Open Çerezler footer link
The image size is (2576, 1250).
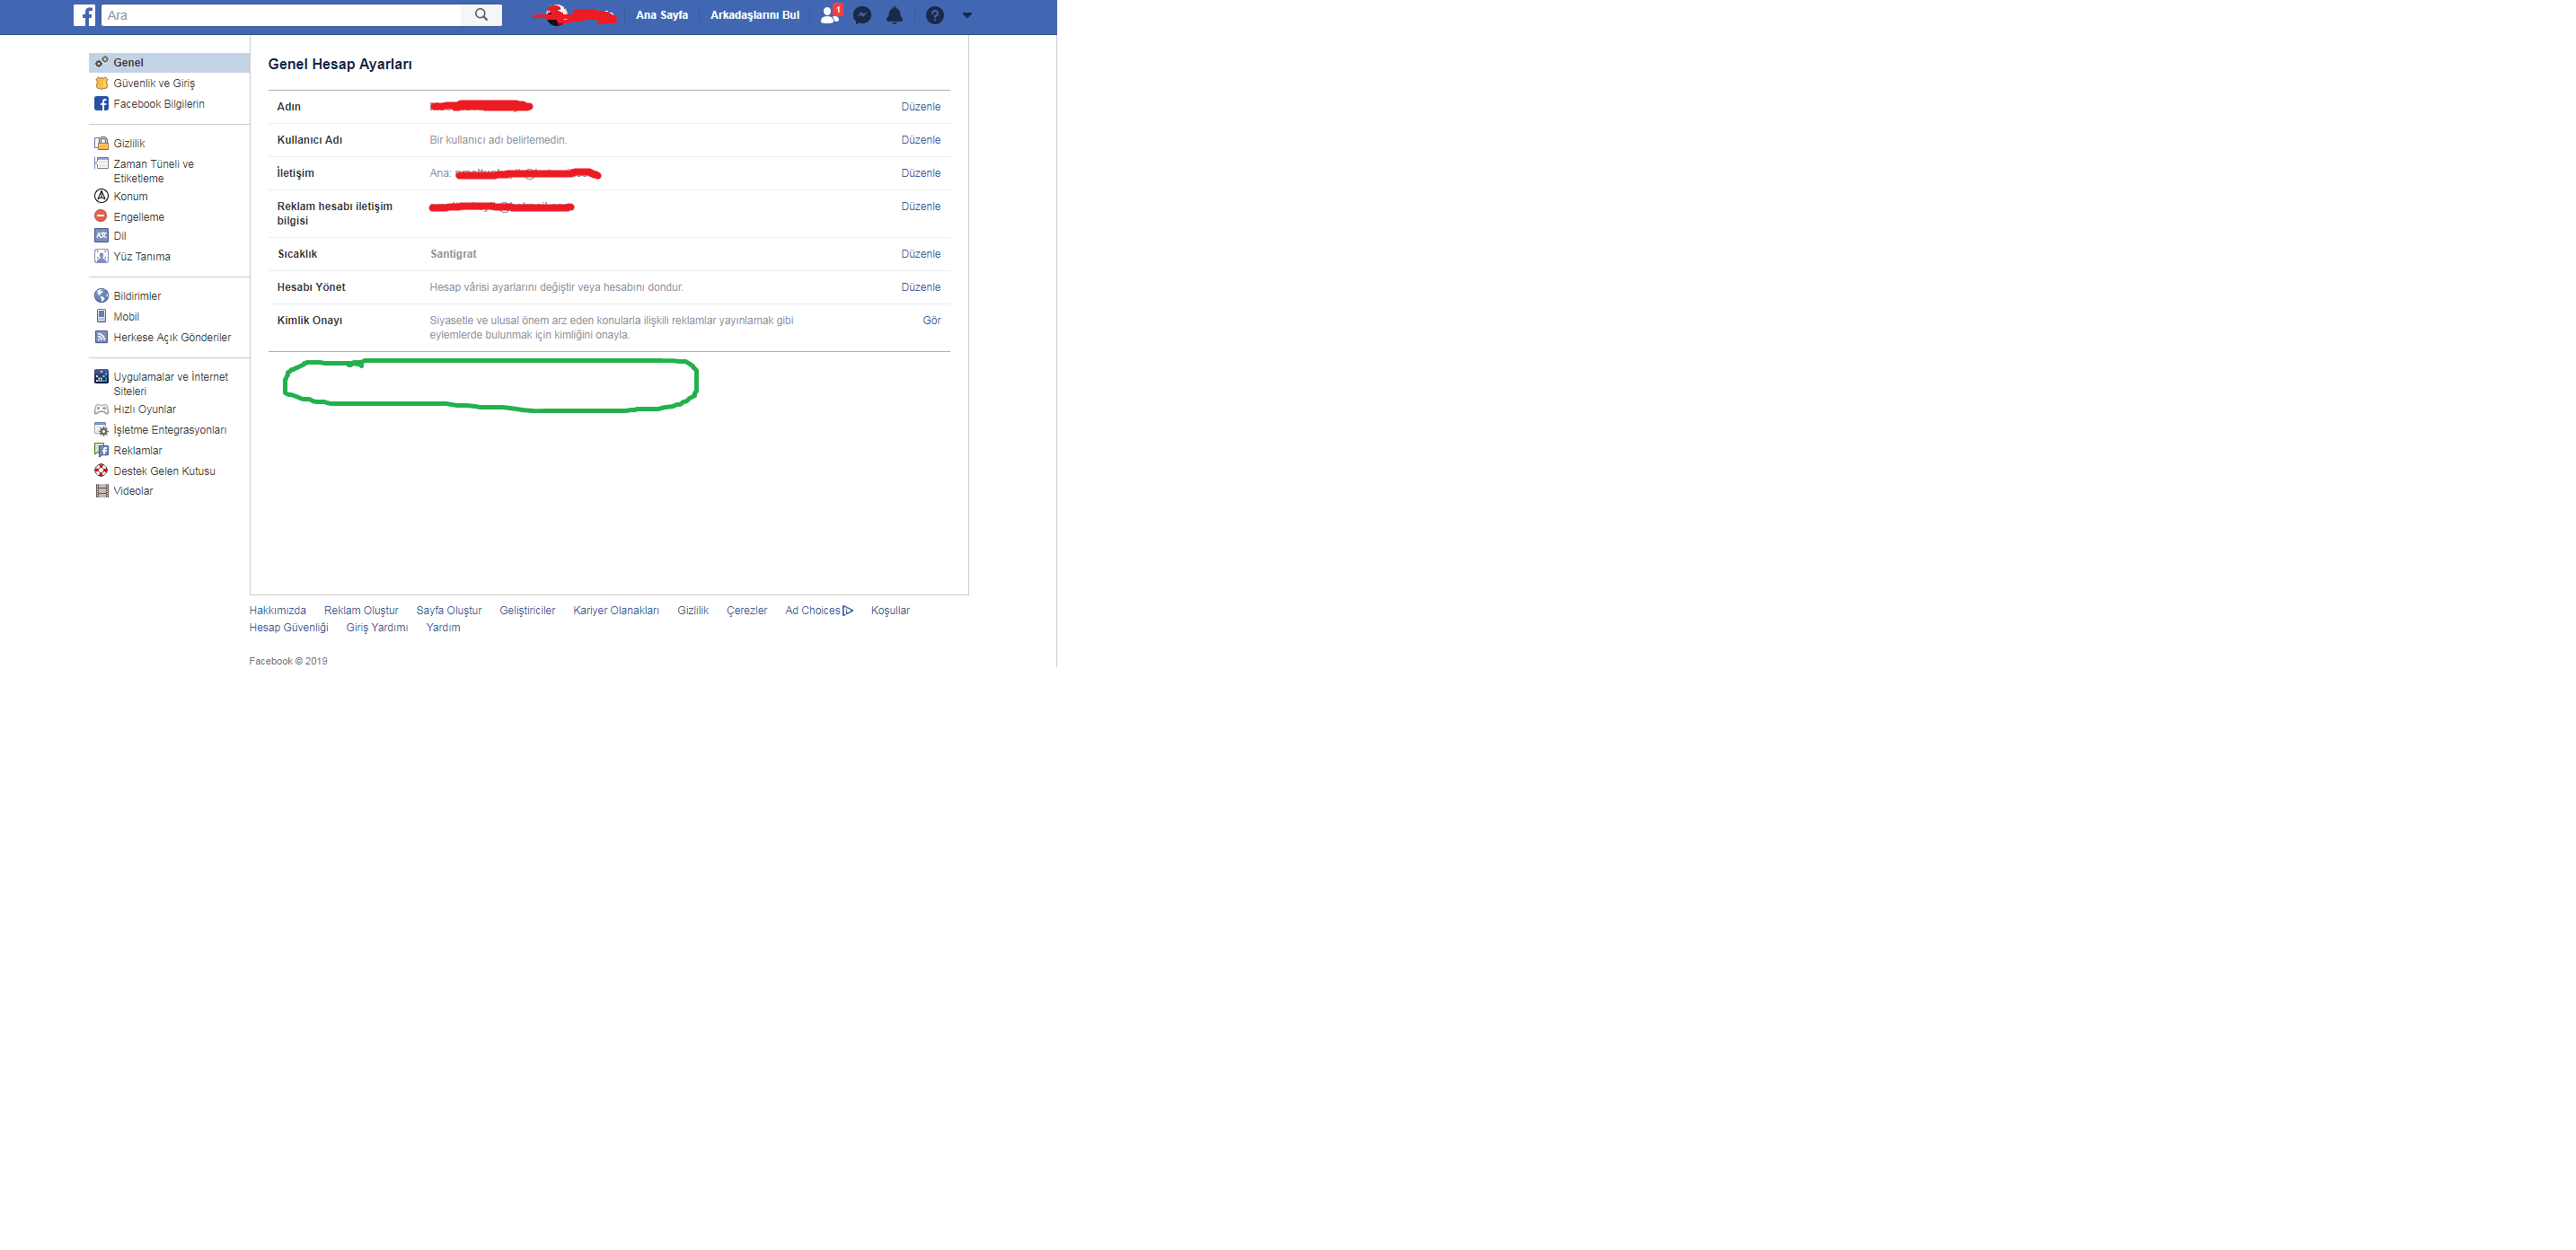[747, 610]
